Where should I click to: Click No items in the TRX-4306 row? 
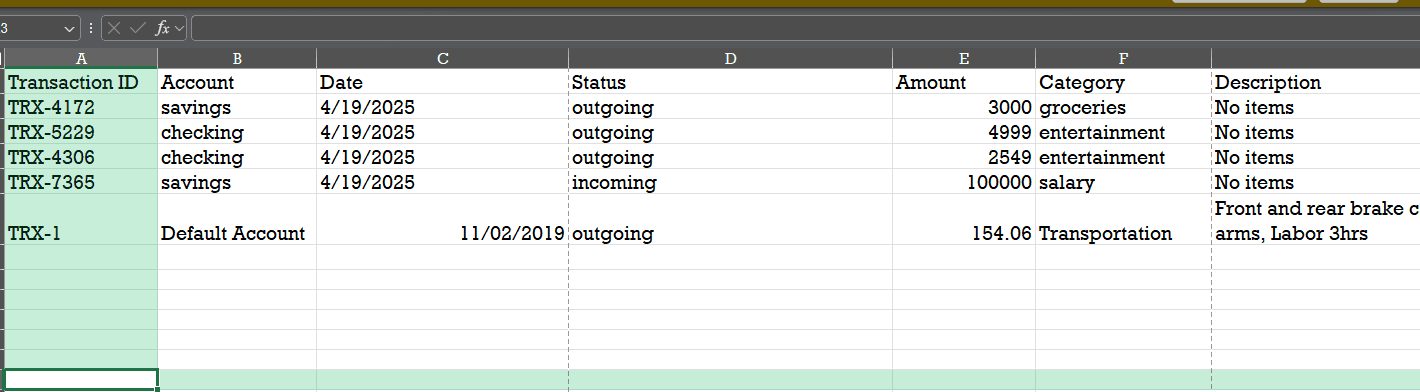coord(1316,157)
